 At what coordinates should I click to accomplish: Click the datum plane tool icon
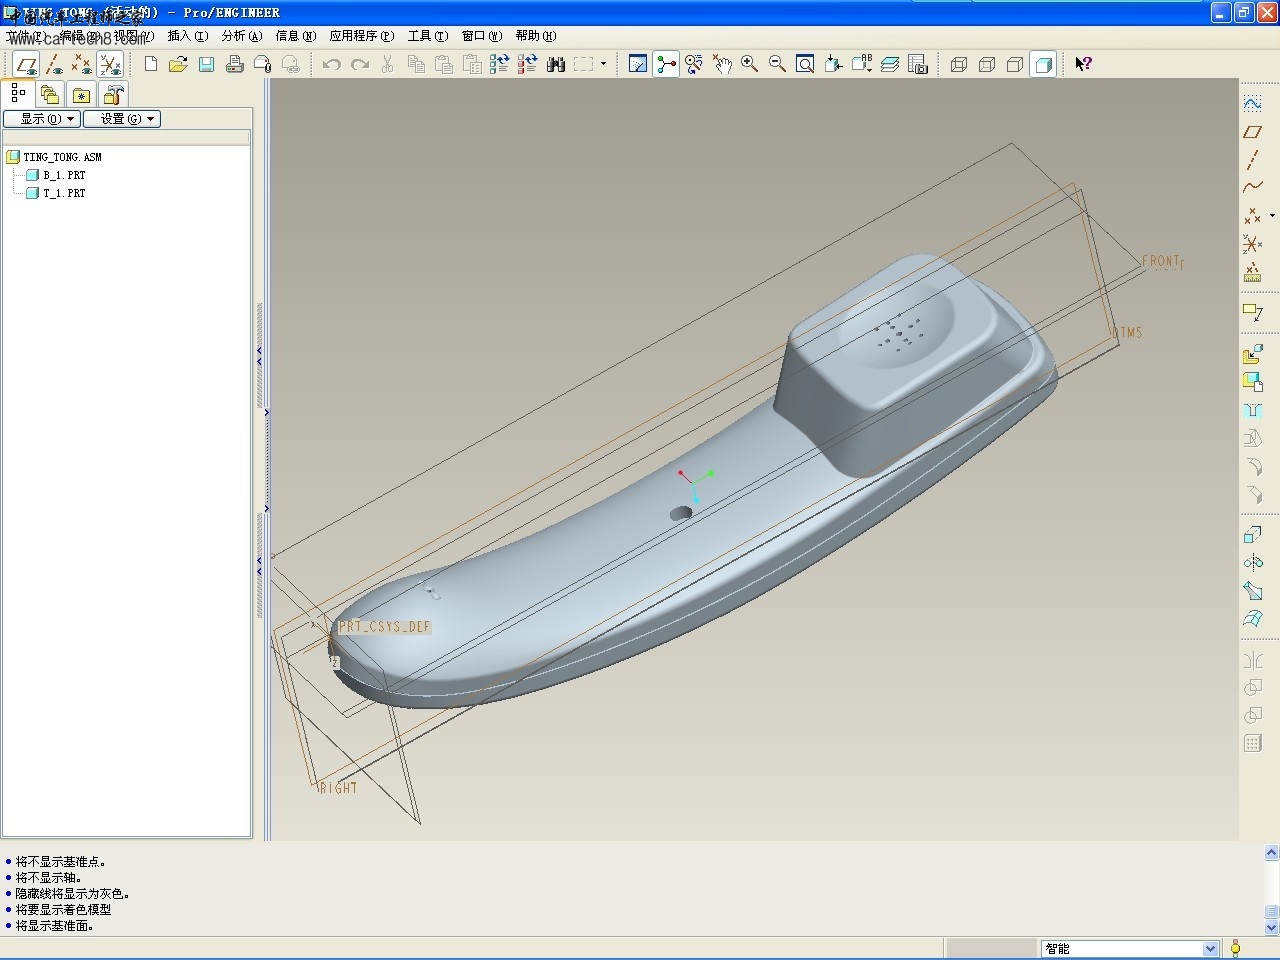click(x=1252, y=132)
